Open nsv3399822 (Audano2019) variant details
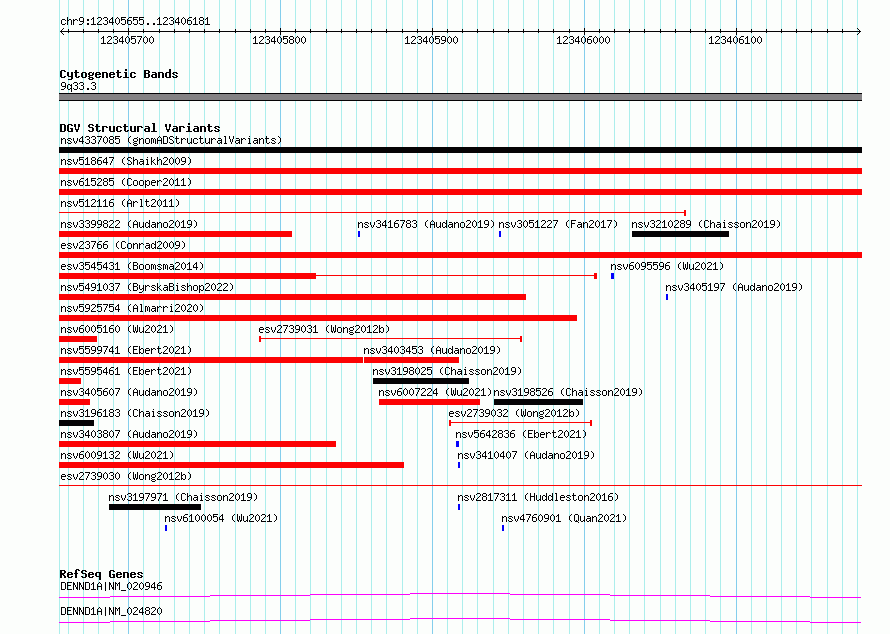 [x=129, y=224]
